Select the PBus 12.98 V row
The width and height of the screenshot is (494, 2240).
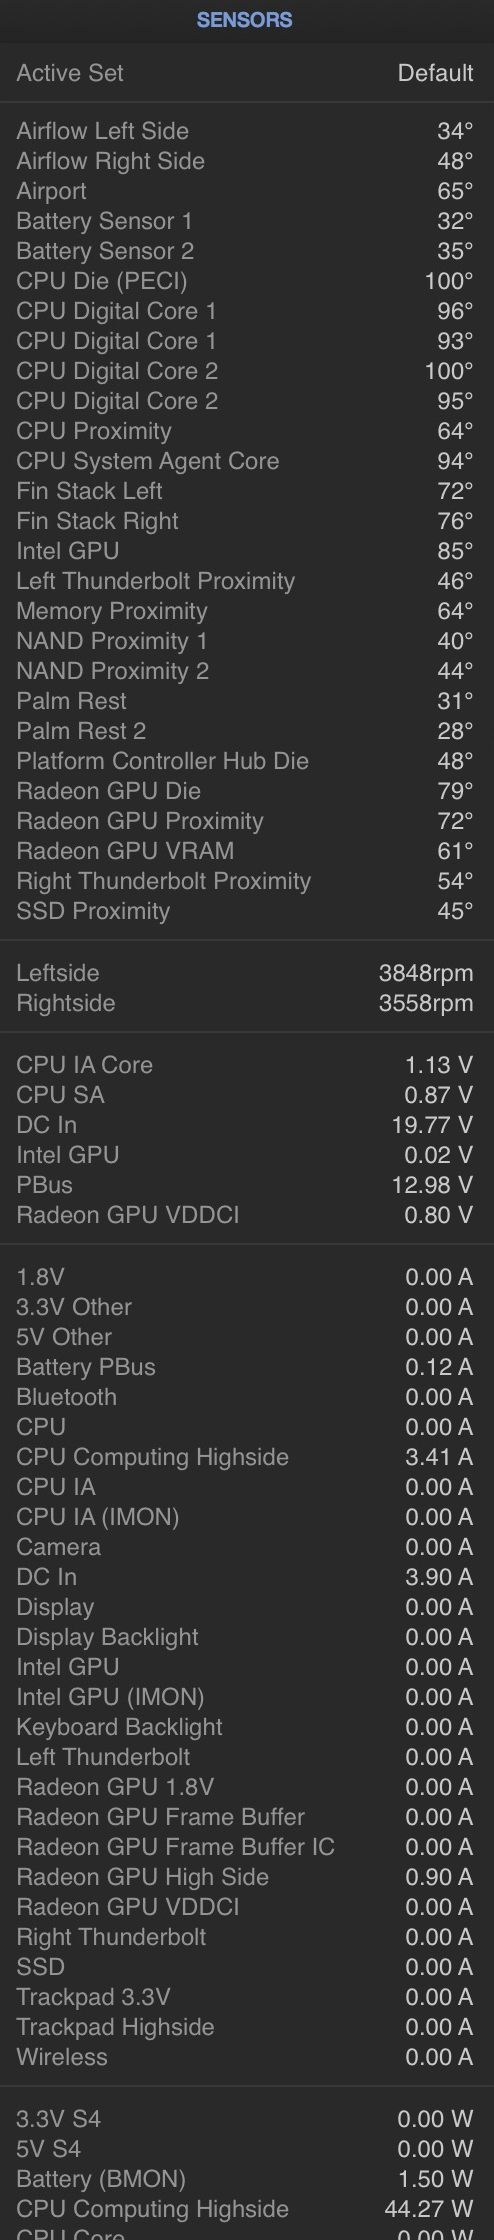coord(247,1185)
